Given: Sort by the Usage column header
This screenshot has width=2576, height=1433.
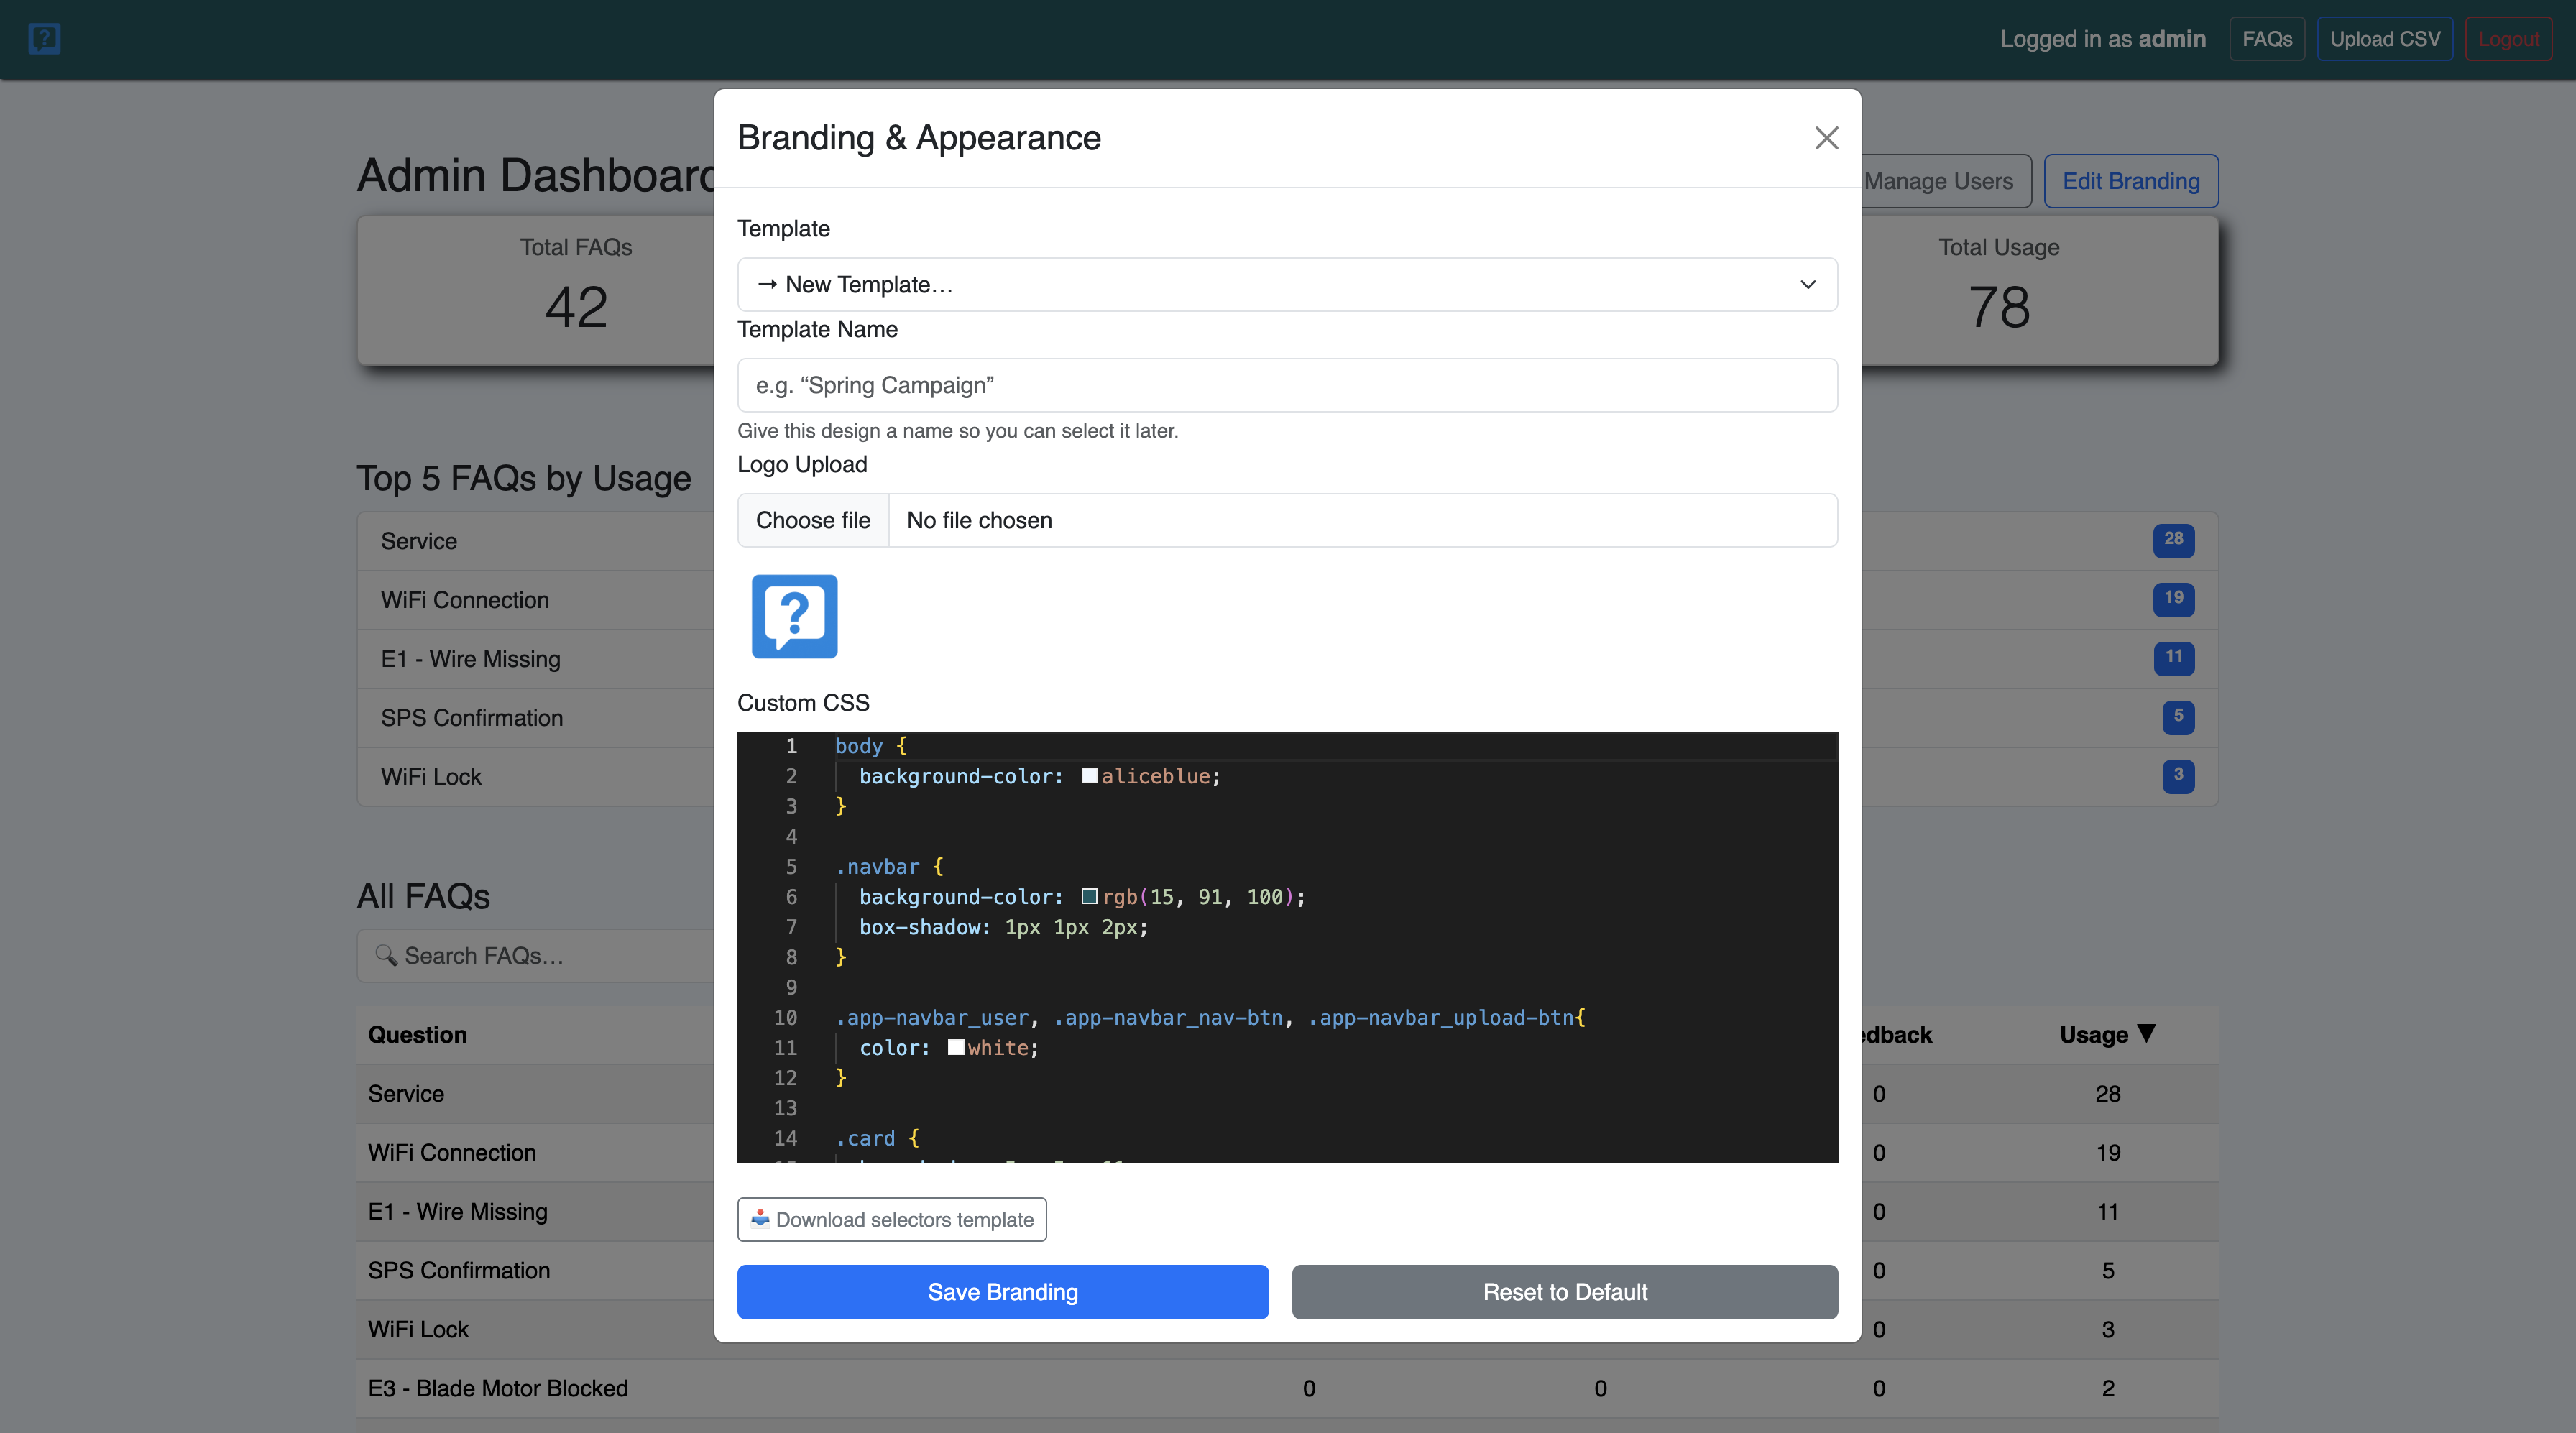Looking at the screenshot, I should coord(2107,1035).
